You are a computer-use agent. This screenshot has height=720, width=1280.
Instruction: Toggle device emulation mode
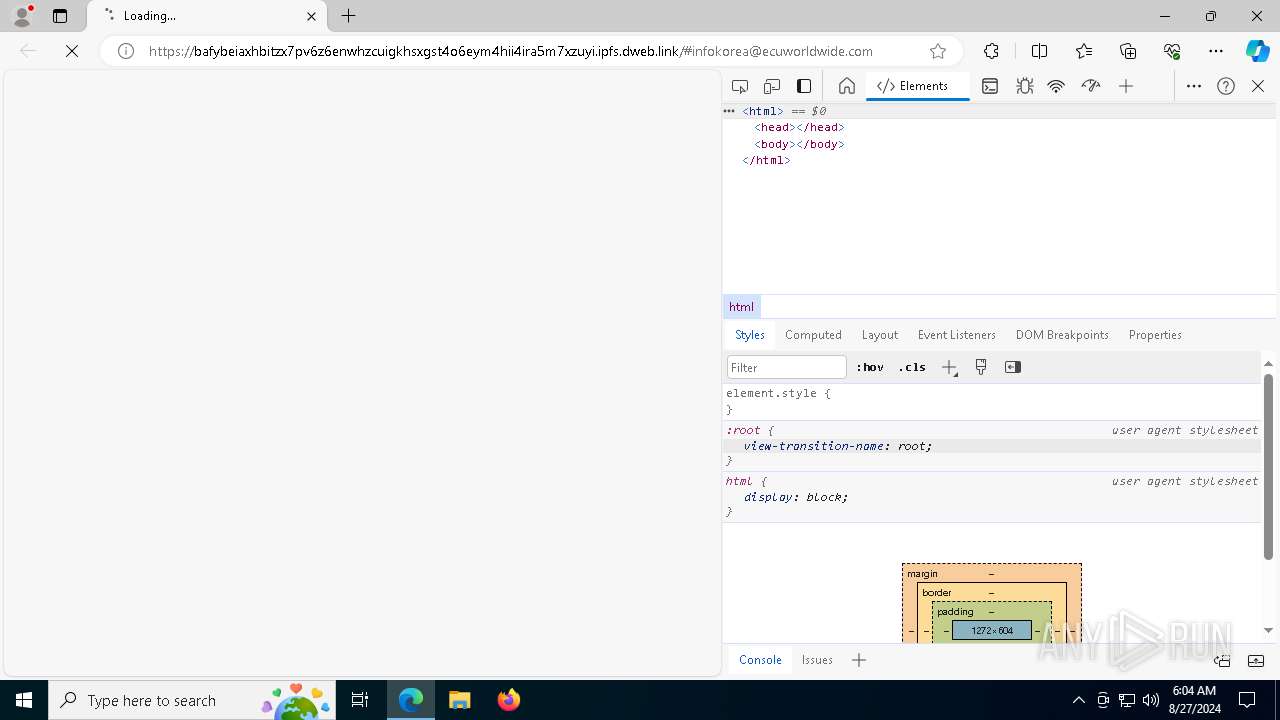[772, 86]
